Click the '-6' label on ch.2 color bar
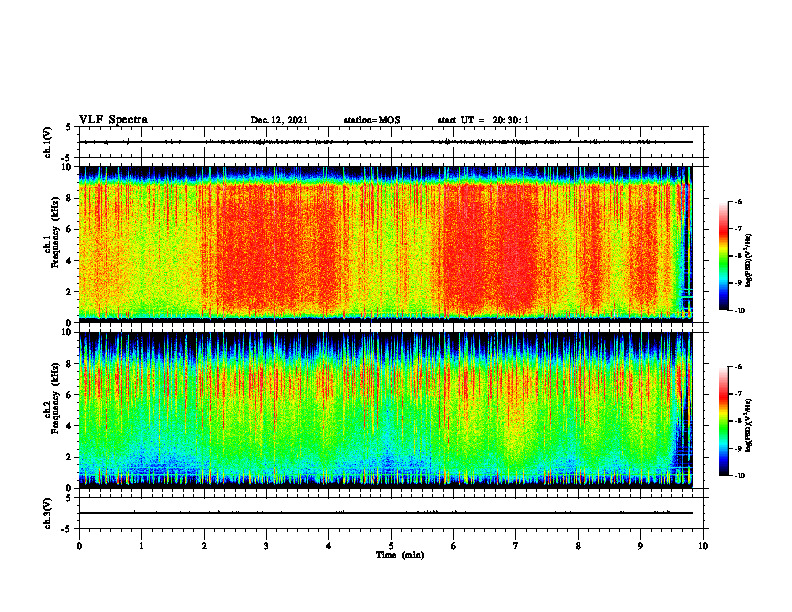Viewport: 792px width, 612px height. 738,367
